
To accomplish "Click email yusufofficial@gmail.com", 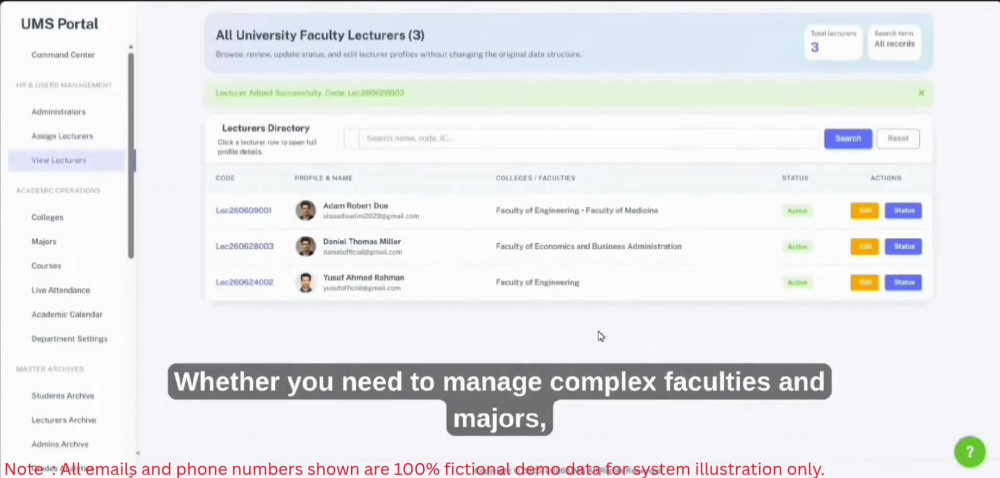I will [x=362, y=288].
